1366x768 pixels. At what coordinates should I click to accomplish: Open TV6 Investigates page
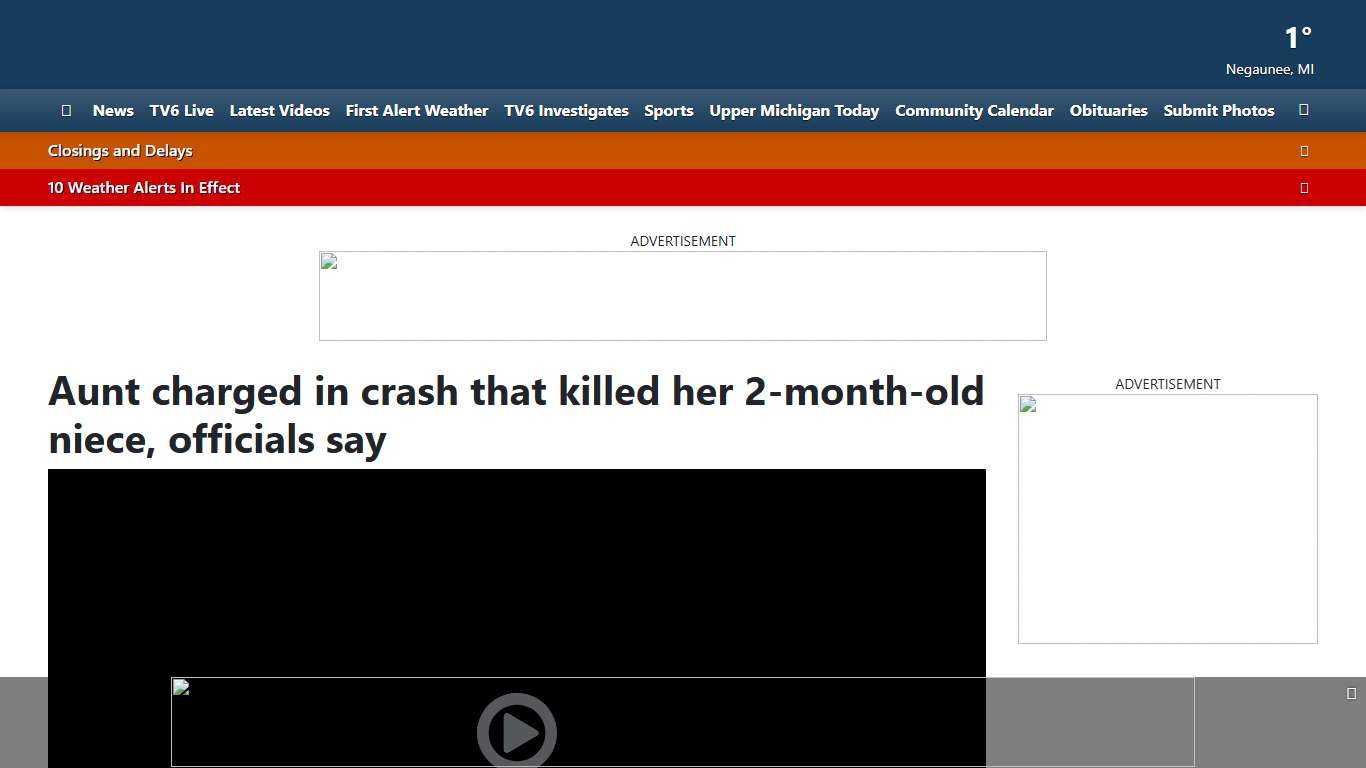(566, 111)
